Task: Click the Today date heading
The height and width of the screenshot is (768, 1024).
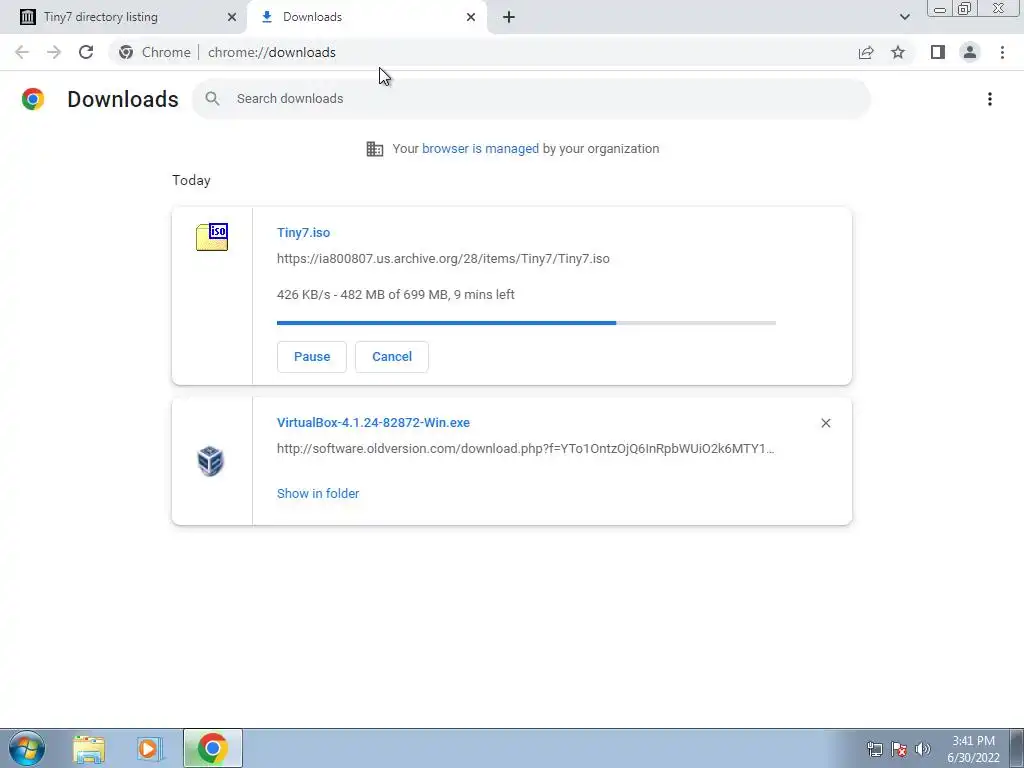Action: click(x=191, y=180)
